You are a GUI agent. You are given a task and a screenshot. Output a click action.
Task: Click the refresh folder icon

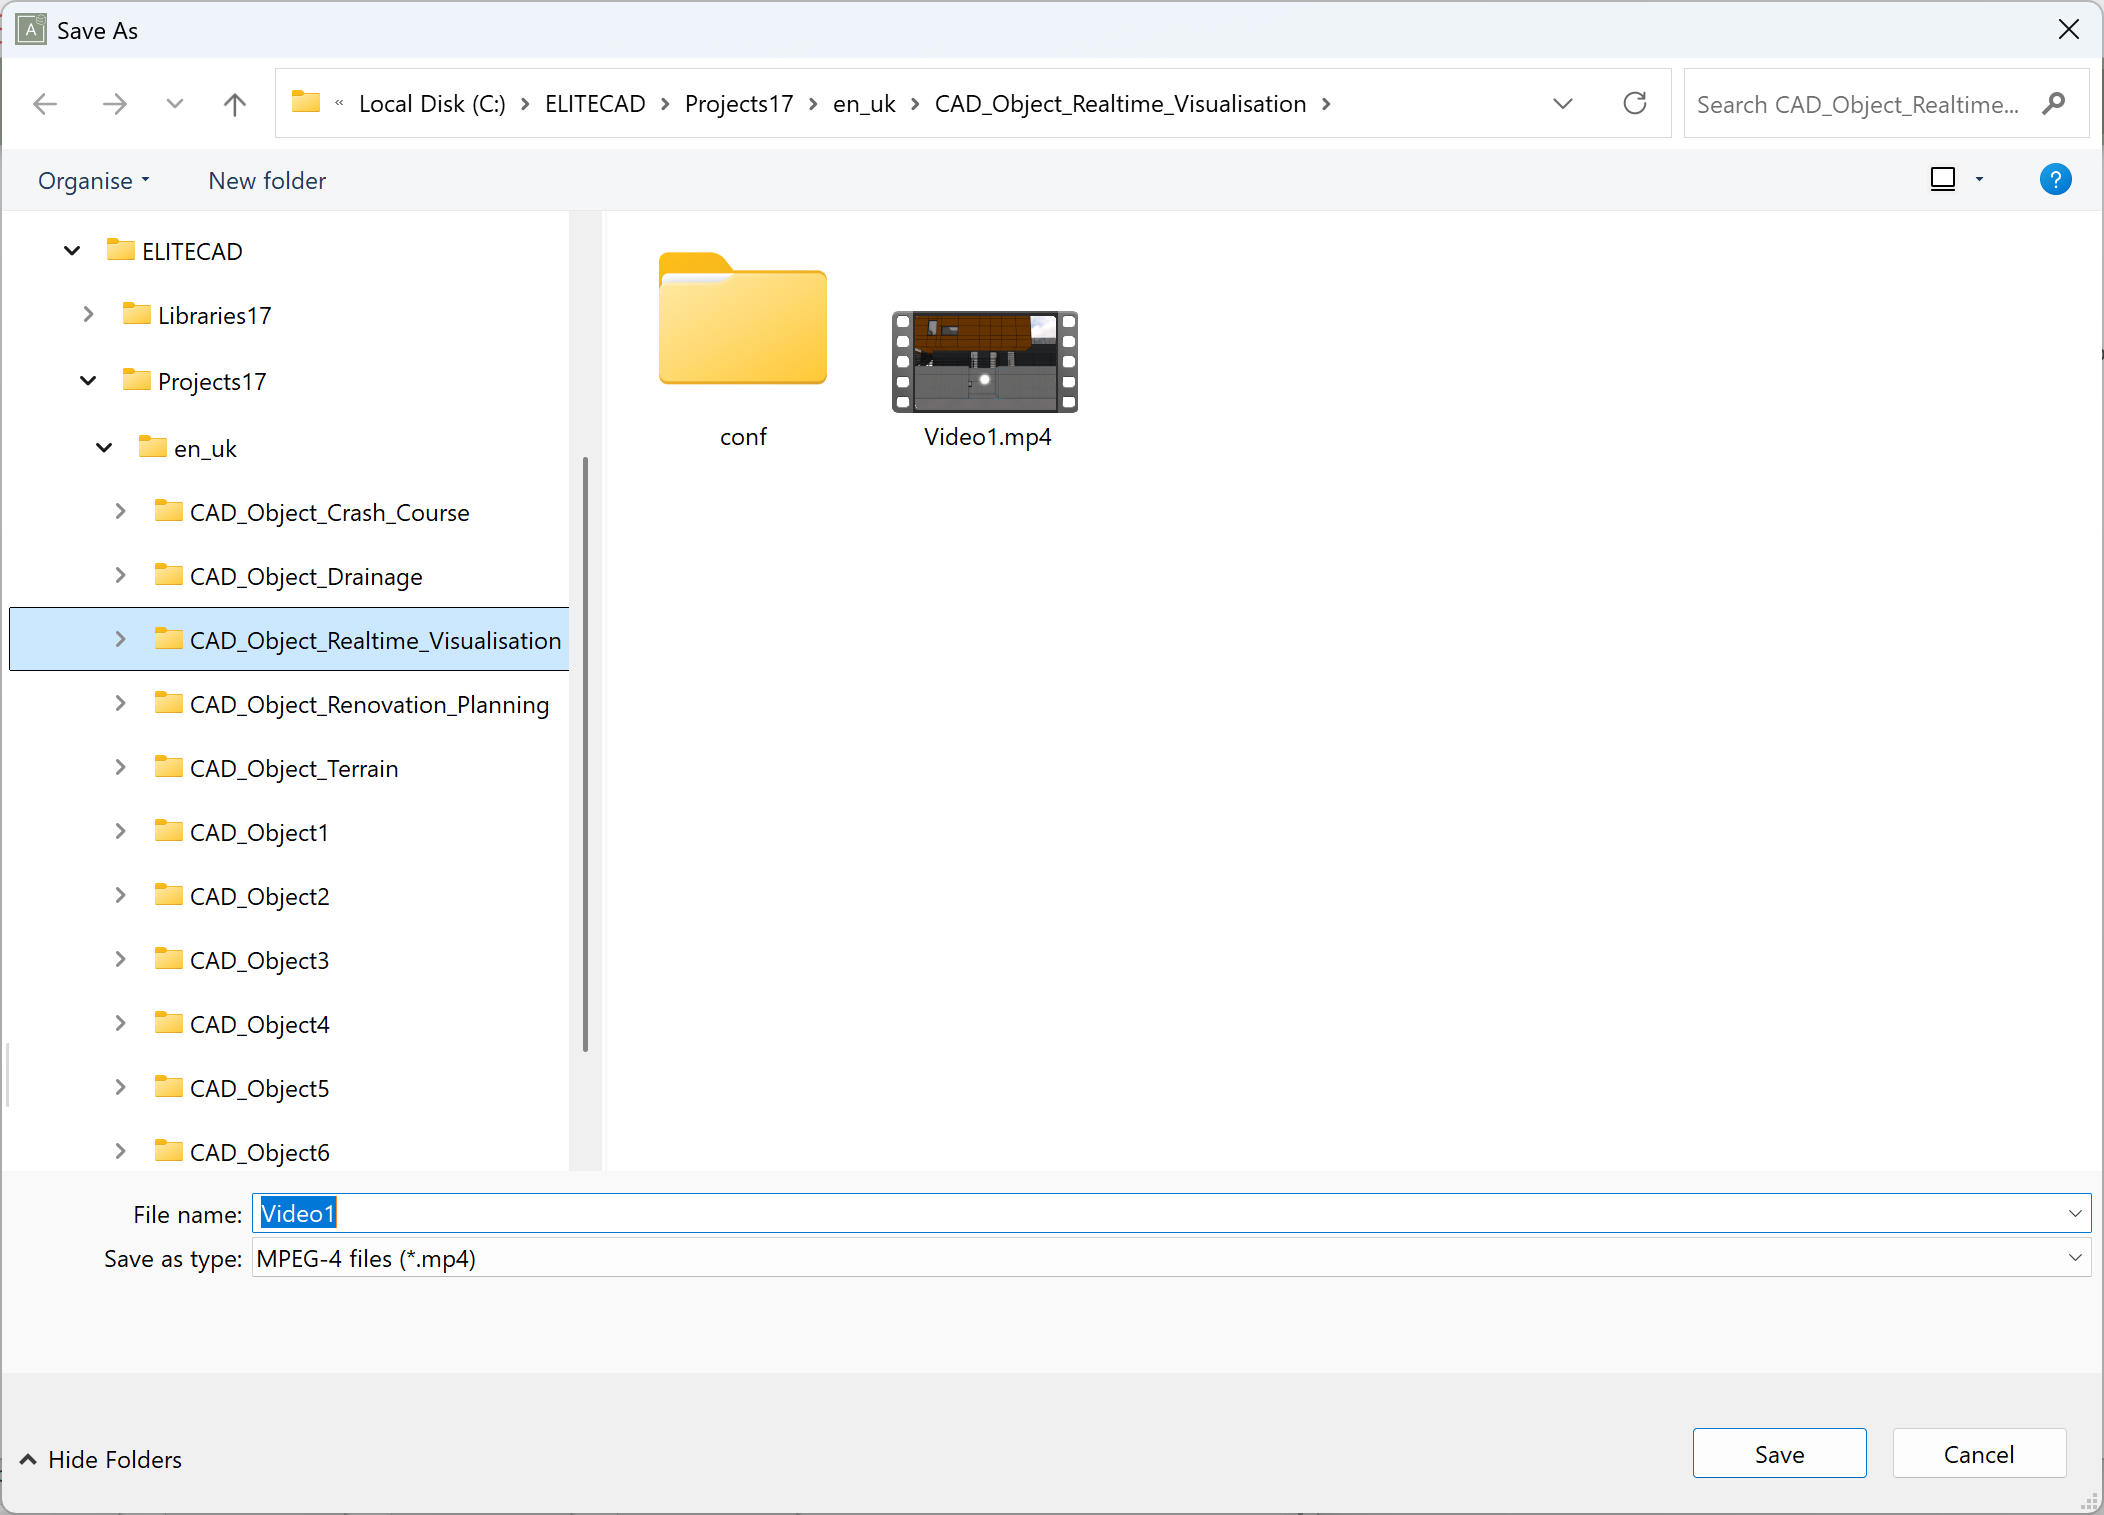coord(1635,104)
